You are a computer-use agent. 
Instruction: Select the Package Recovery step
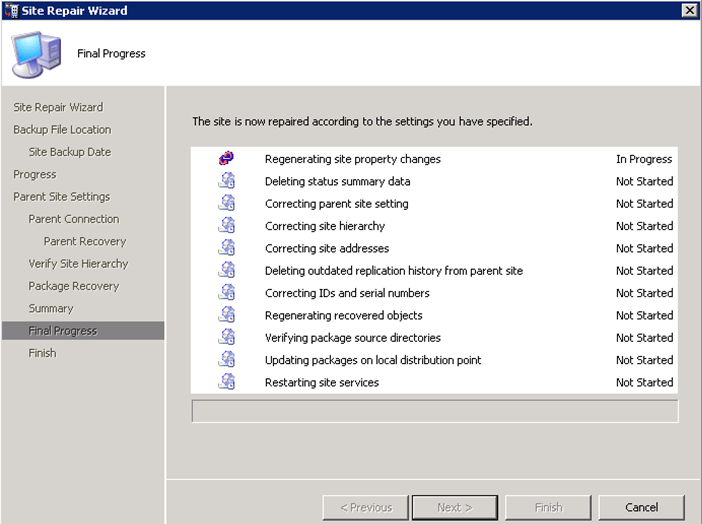pos(74,286)
